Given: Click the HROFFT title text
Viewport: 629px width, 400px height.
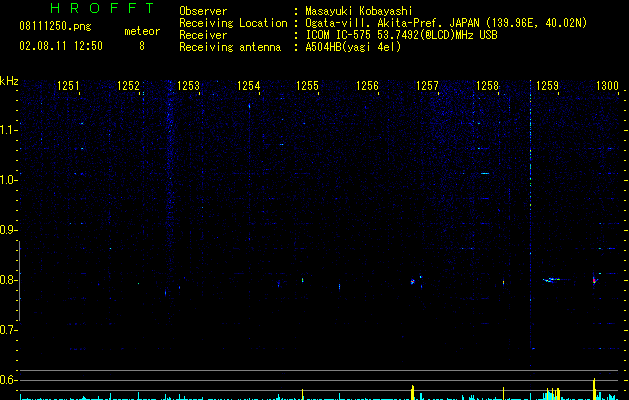Looking at the screenshot, I should pyautogui.click(x=102, y=8).
